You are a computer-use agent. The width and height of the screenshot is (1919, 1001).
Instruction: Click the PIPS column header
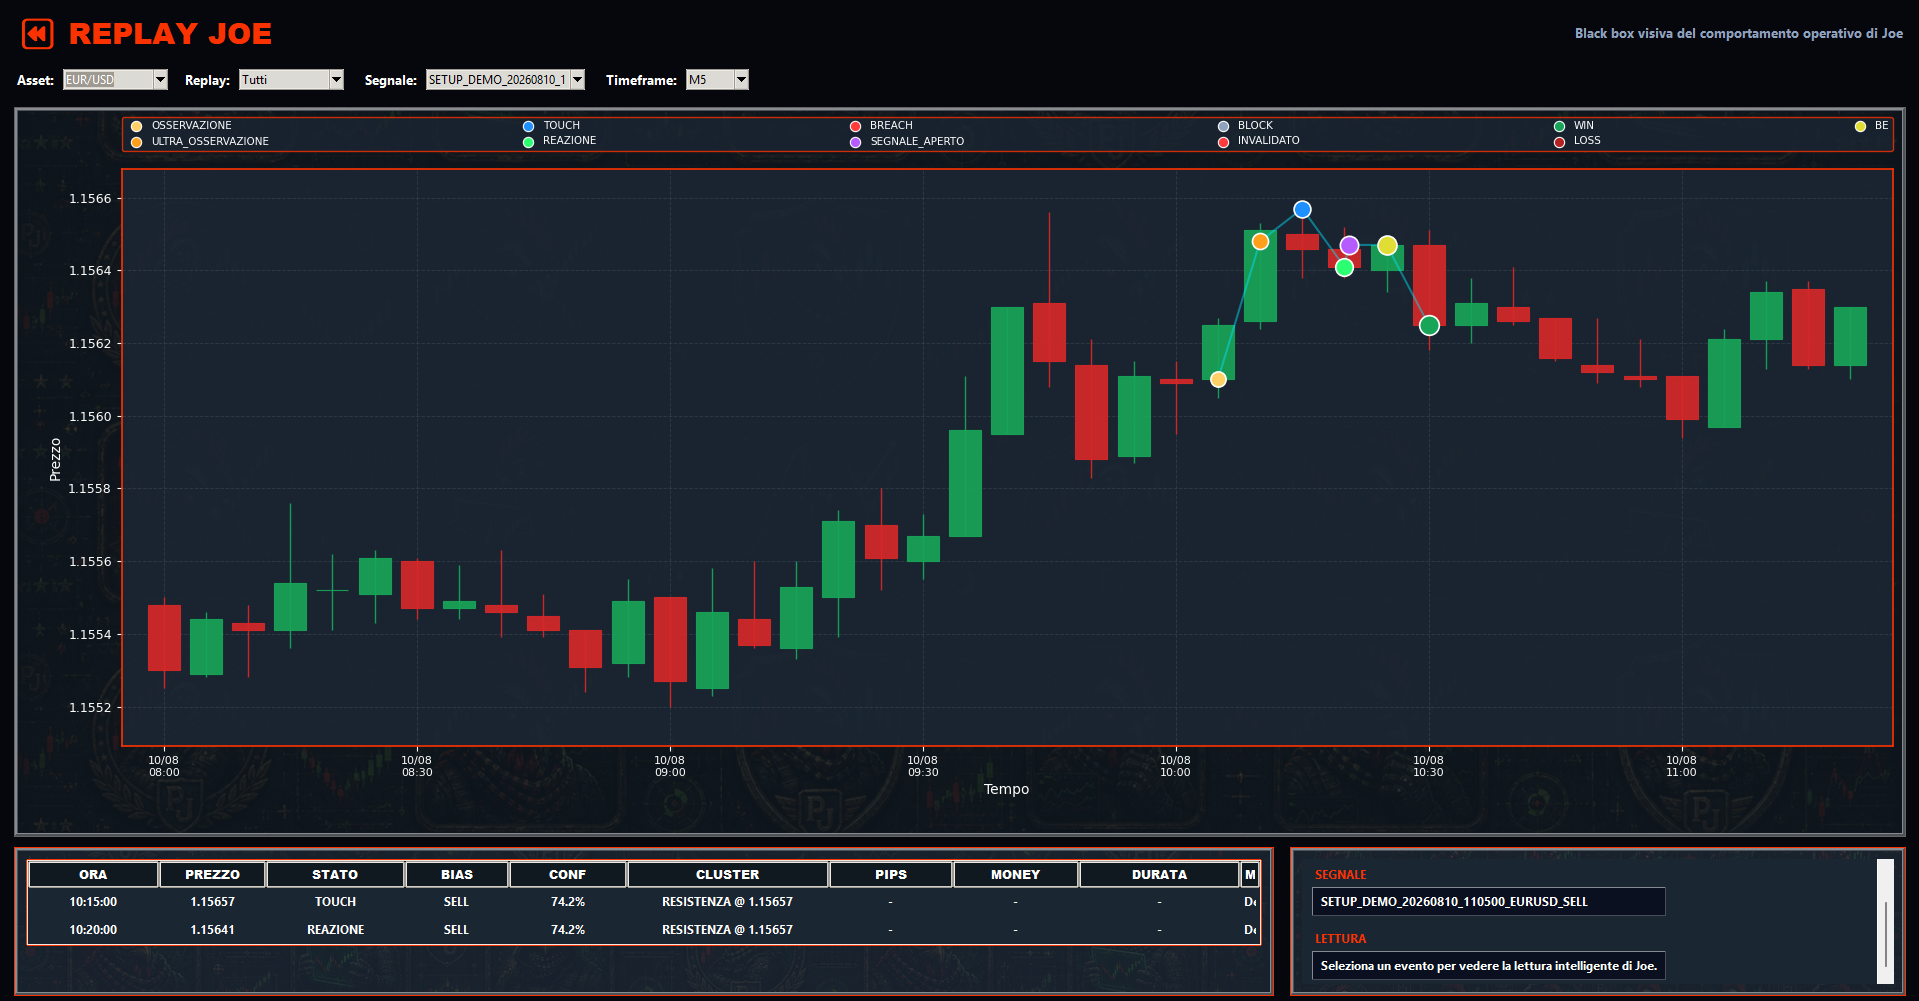tap(891, 874)
